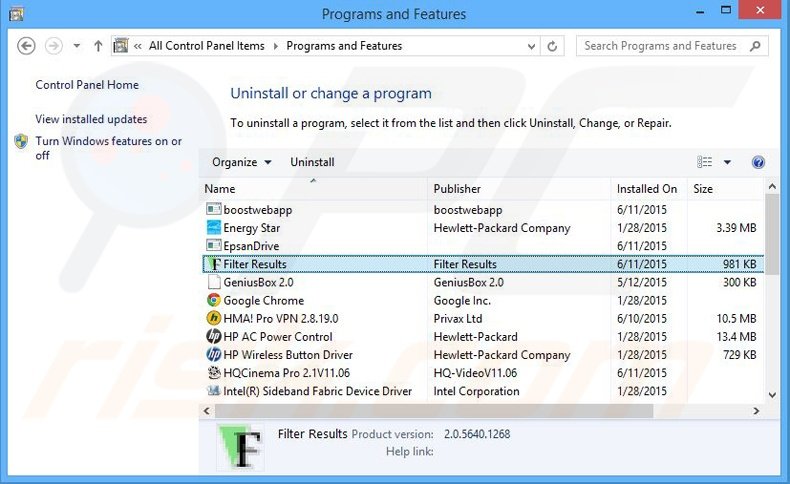
Task: Click the Intel Corporation publisher cell
Action: click(476, 391)
